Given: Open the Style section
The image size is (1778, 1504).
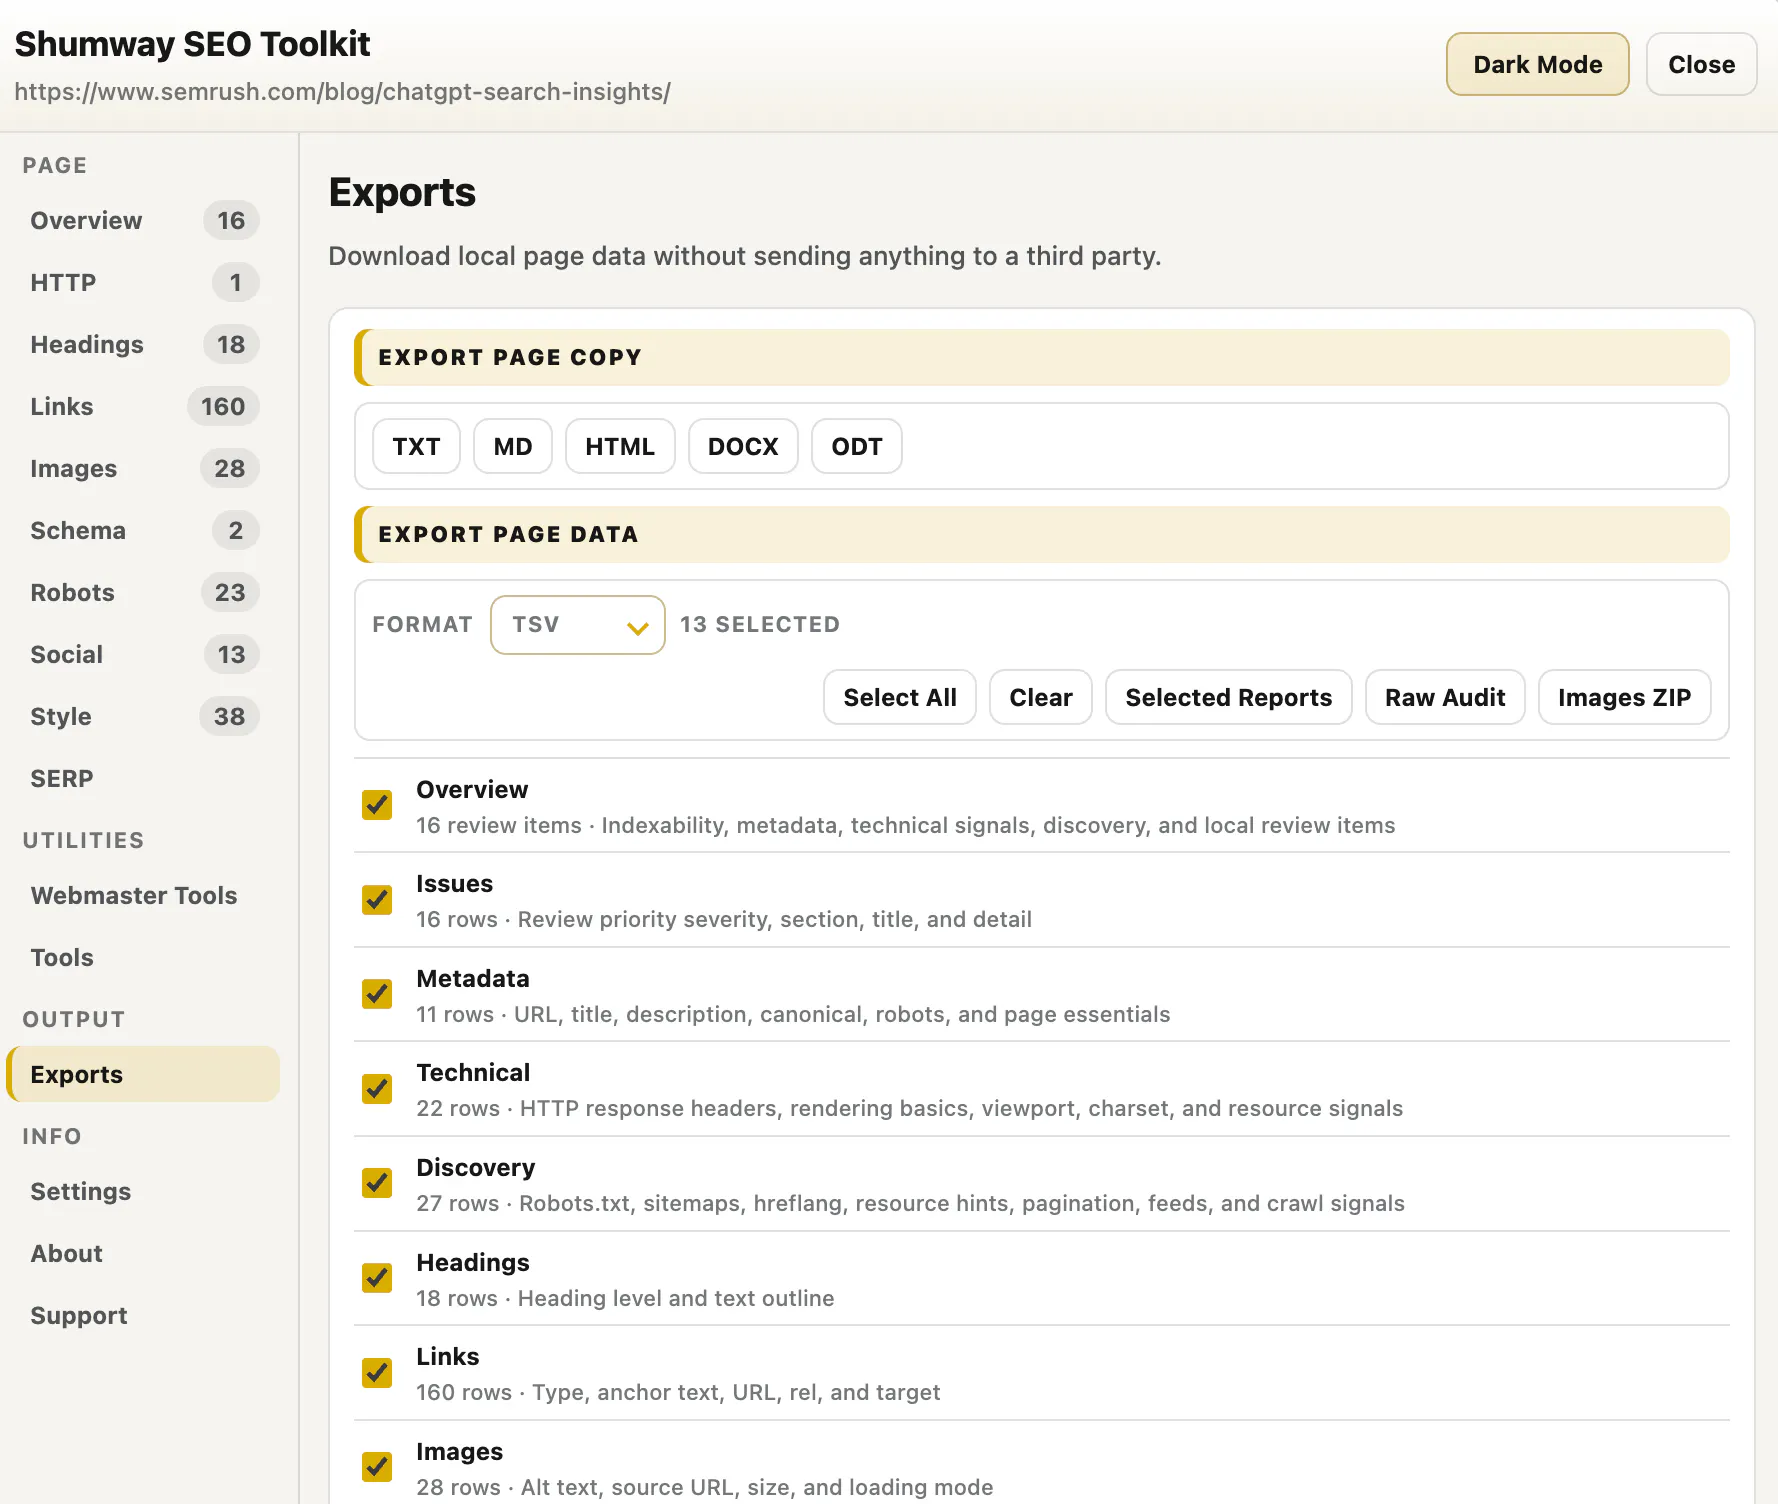Looking at the screenshot, I should tap(143, 716).
